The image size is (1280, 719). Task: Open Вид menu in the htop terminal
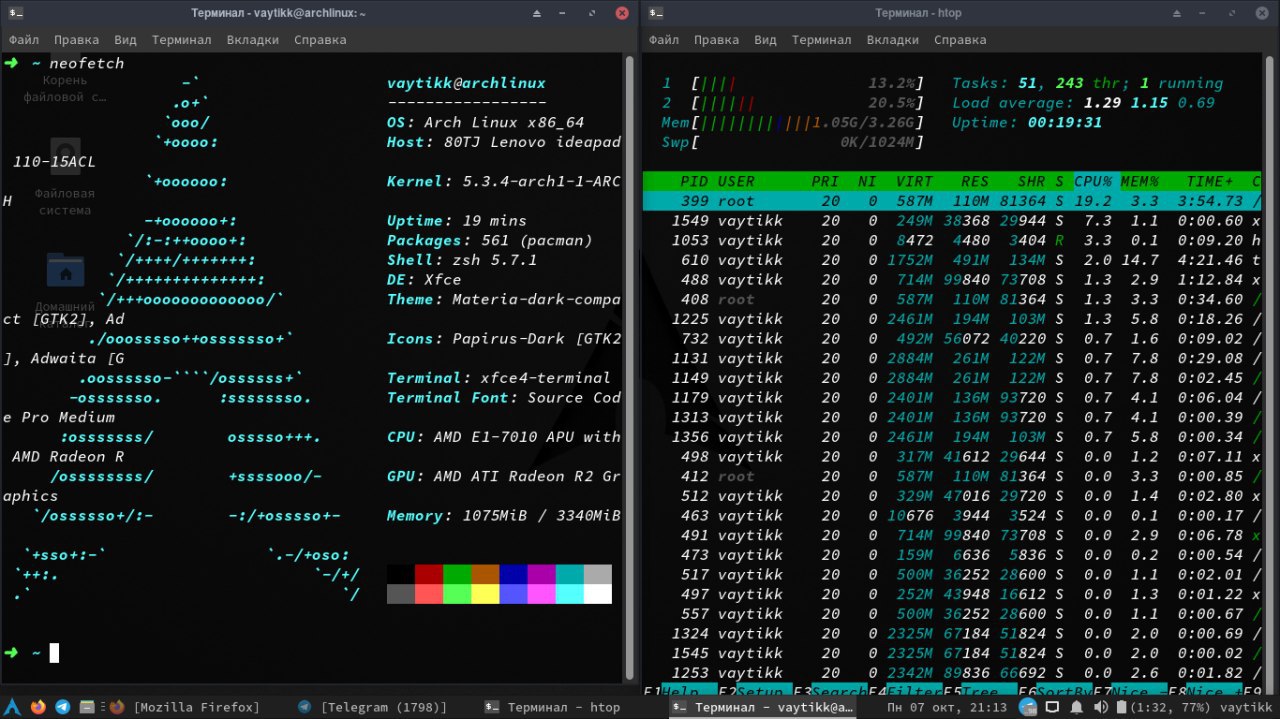(x=765, y=40)
